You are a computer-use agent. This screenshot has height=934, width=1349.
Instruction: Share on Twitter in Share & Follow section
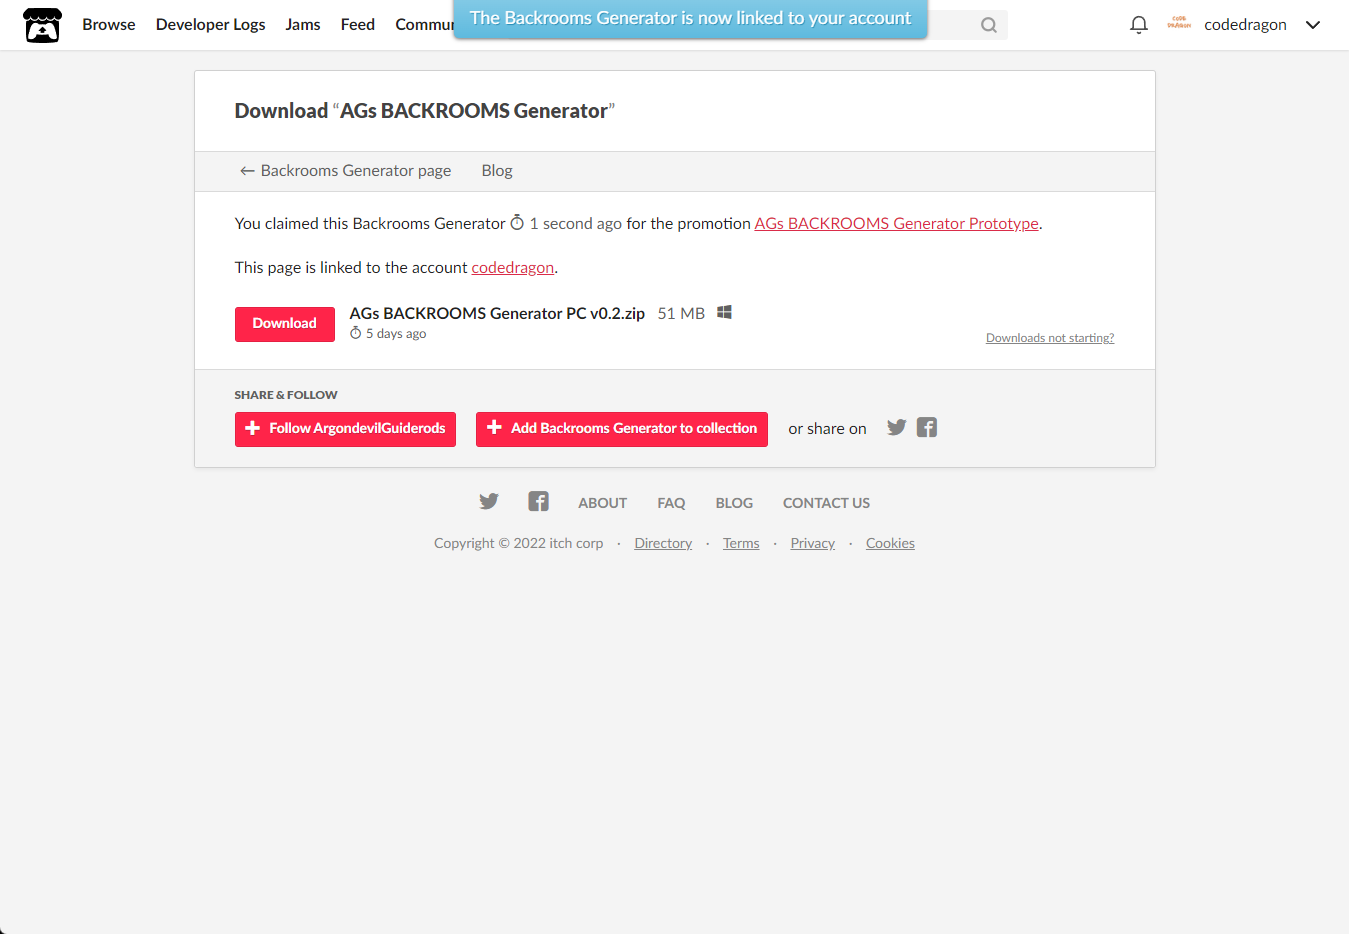pos(897,428)
